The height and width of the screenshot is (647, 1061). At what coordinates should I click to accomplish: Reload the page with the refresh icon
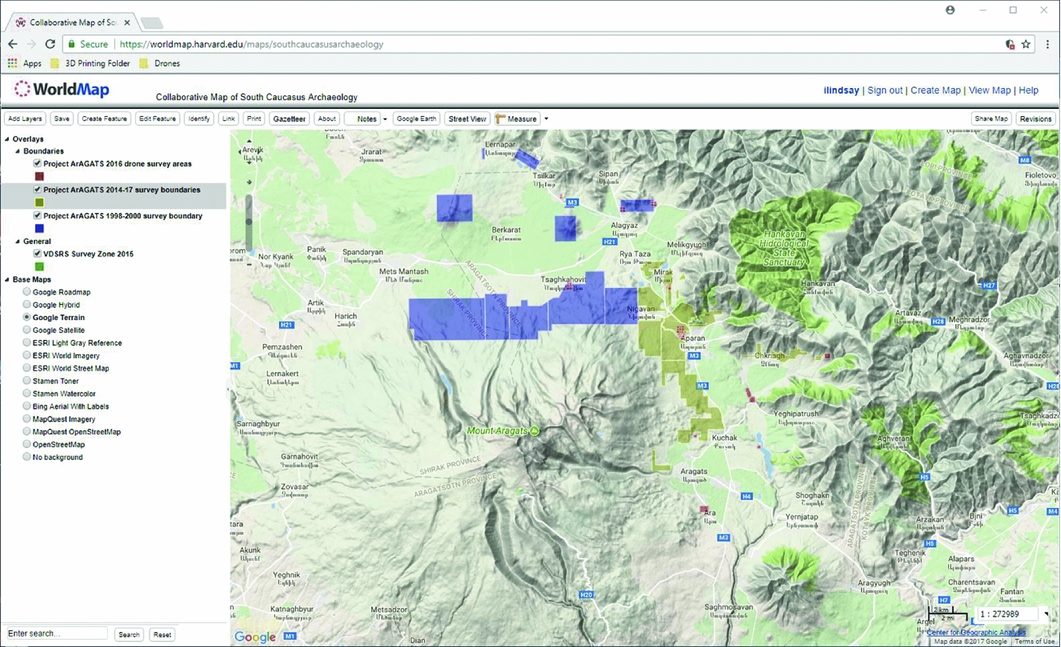point(50,44)
